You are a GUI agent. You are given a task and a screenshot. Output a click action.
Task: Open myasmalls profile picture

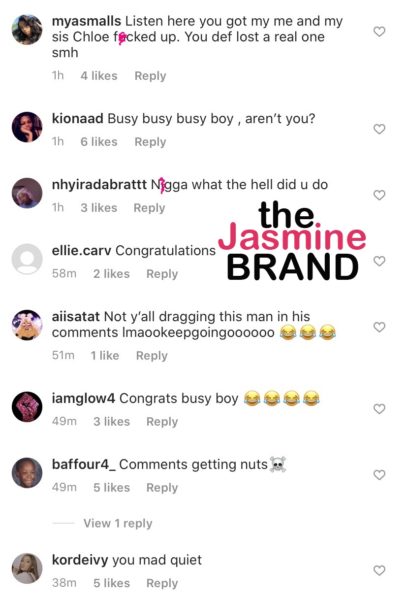tap(27, 30)
